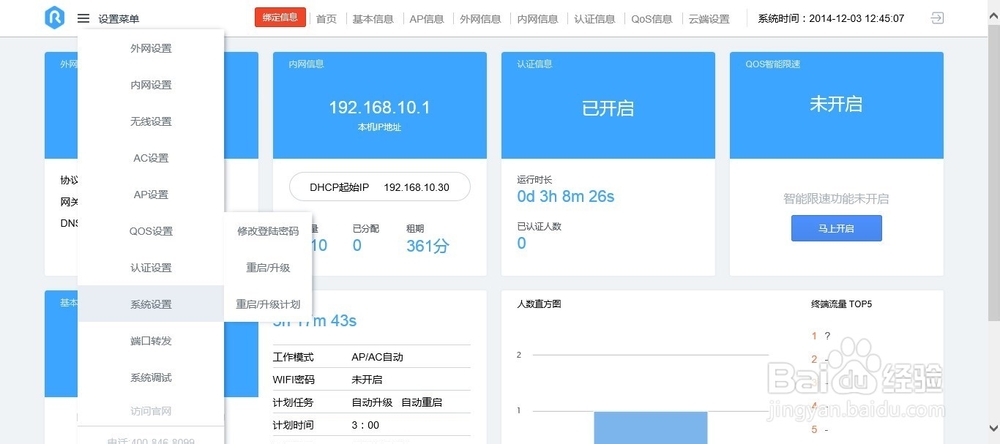Image resolution: width=1000 pixels, height=444 pixels.
Task: Click running duration 0d 3h 8m 26s
Action: point(565,196)
